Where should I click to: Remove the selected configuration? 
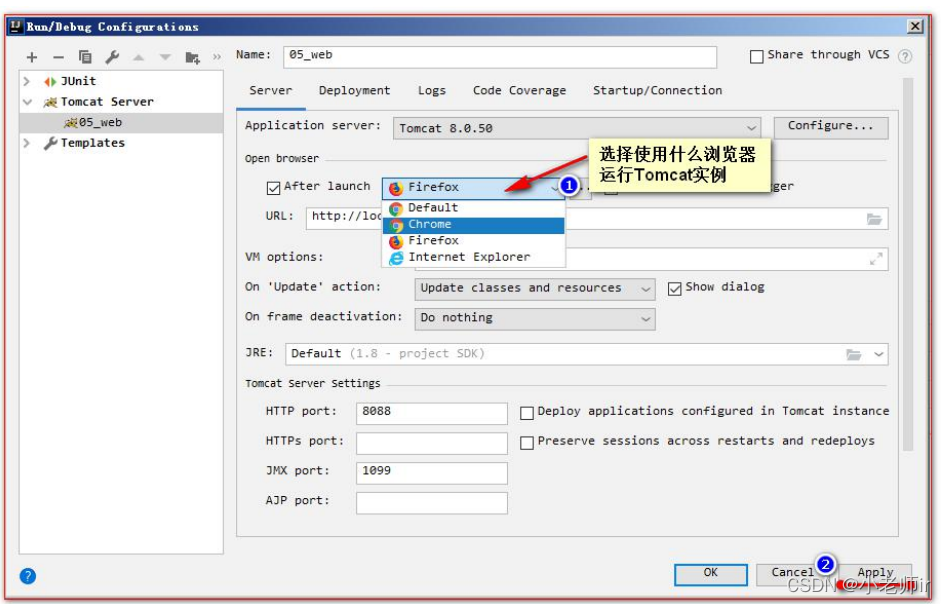click(59, 57)
